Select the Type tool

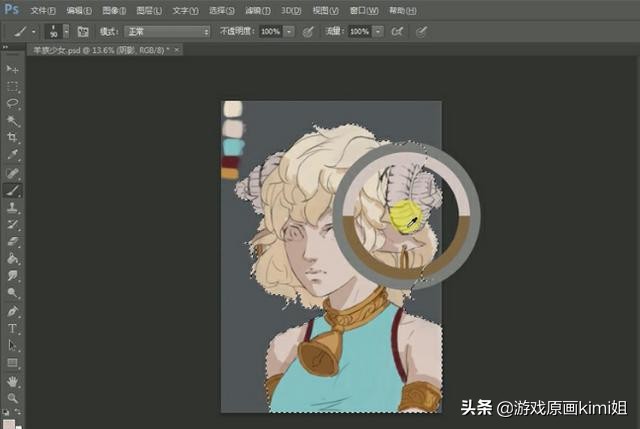click(12, 329)
